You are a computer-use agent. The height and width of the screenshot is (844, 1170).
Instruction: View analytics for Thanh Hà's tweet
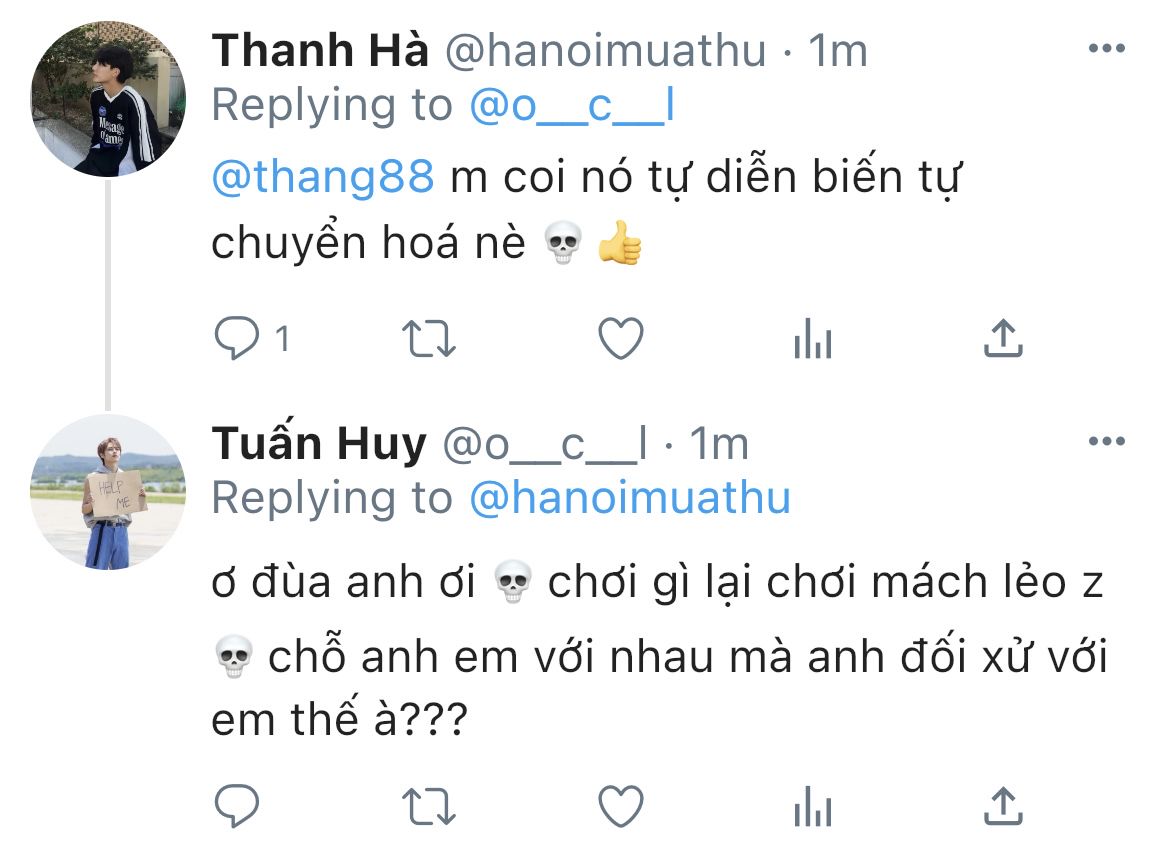click(812, 342)
